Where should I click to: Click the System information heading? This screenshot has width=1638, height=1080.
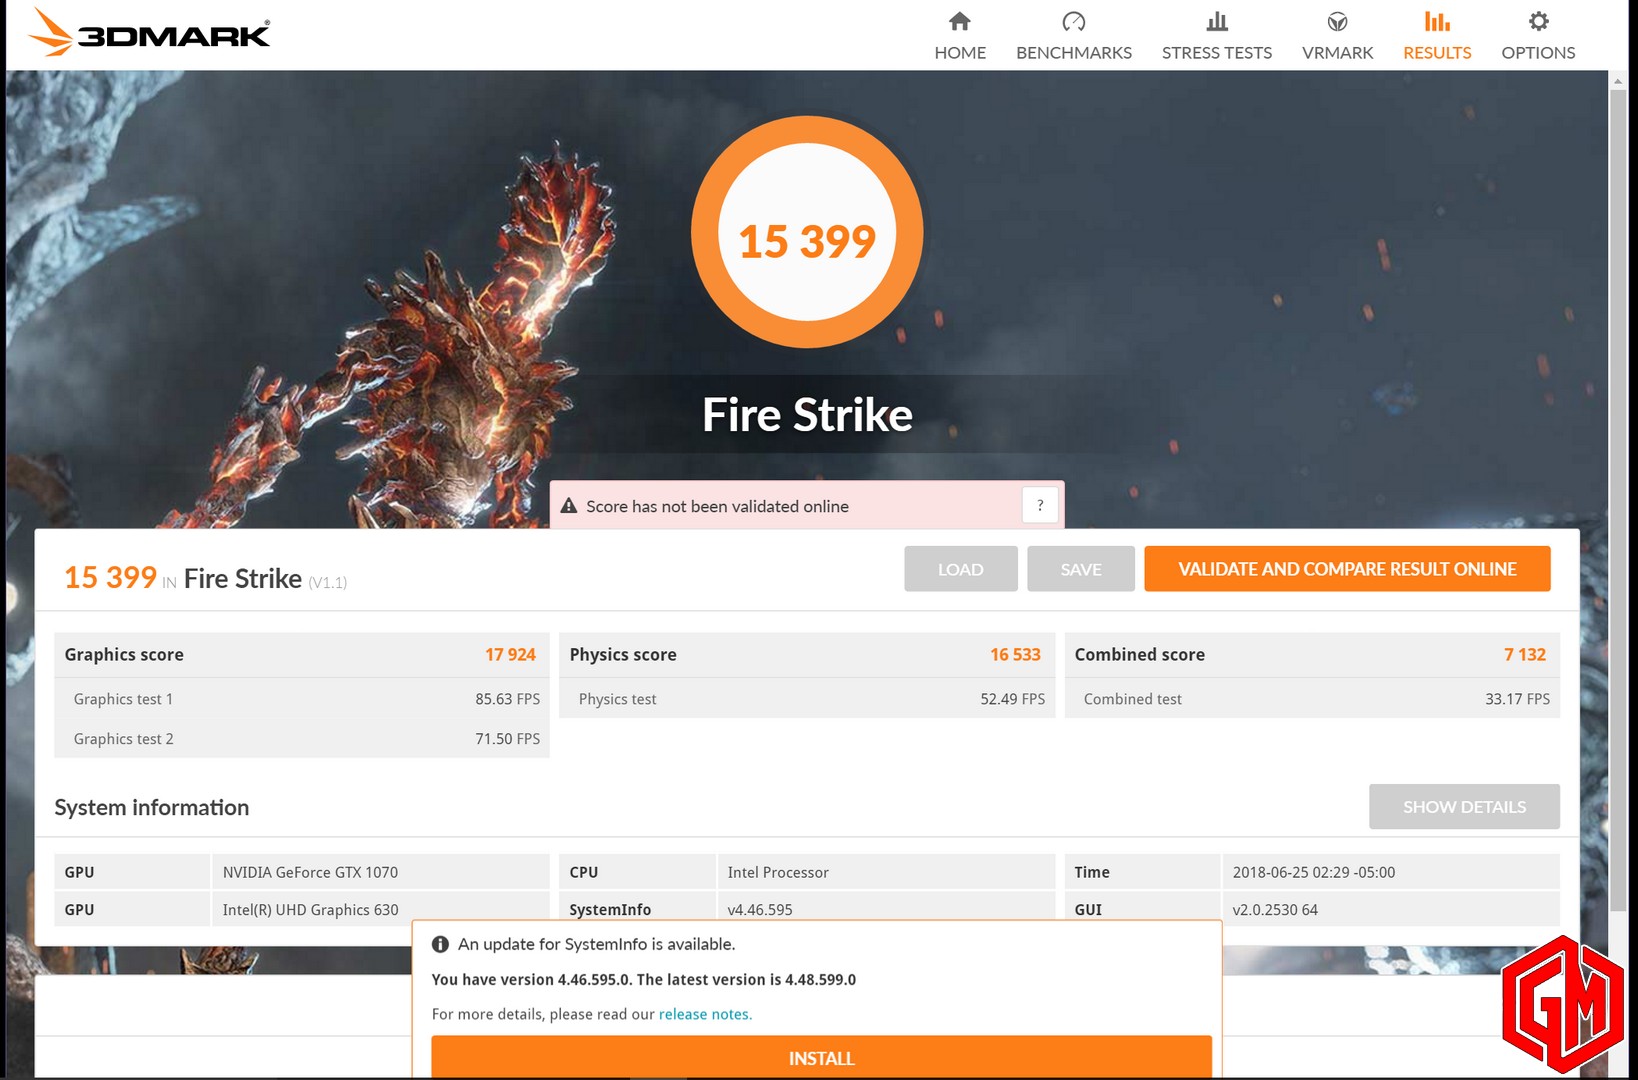[x=151, y=807]
